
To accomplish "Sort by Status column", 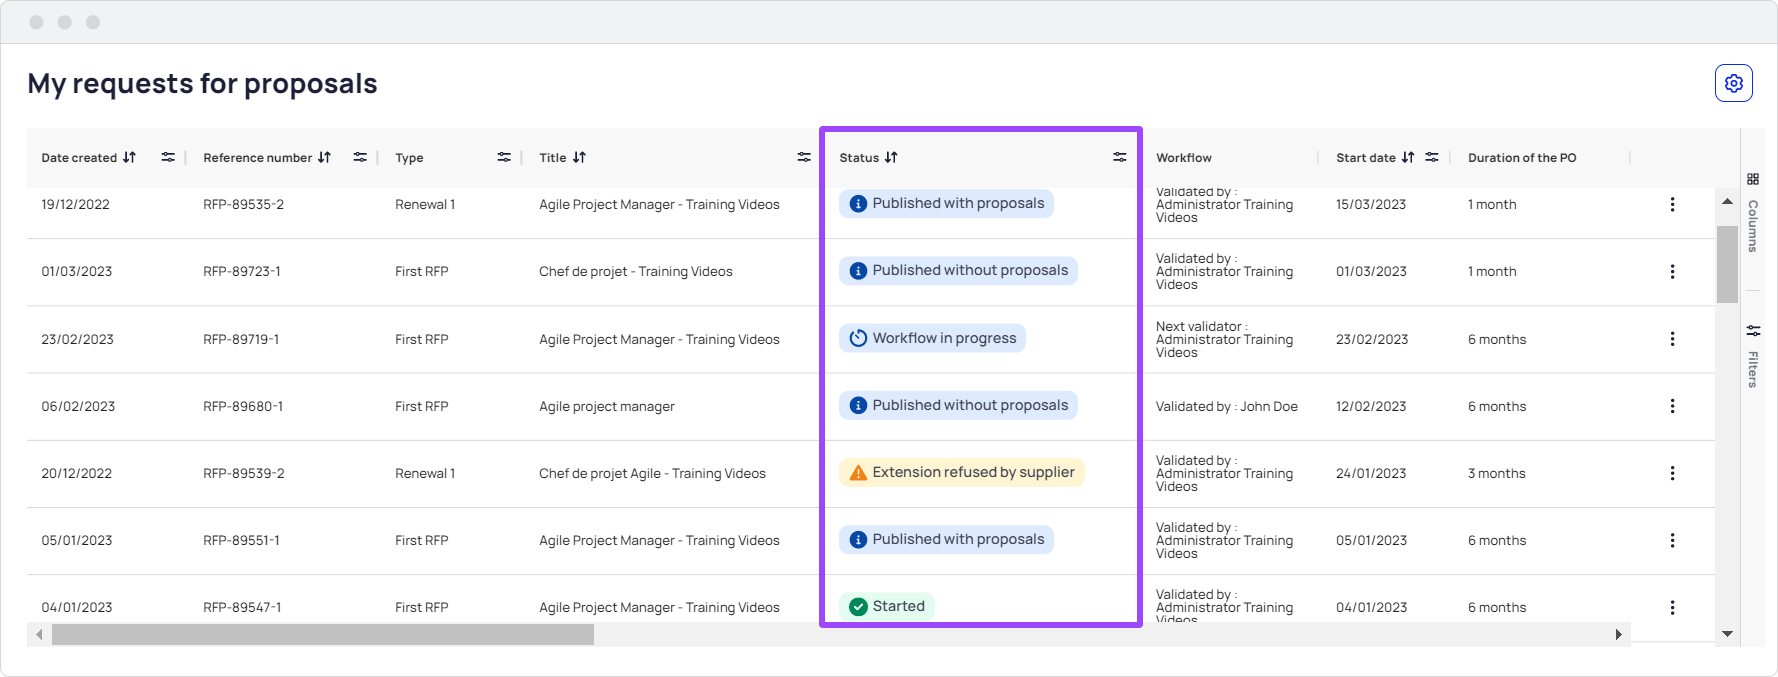I will tap(891, 158).
